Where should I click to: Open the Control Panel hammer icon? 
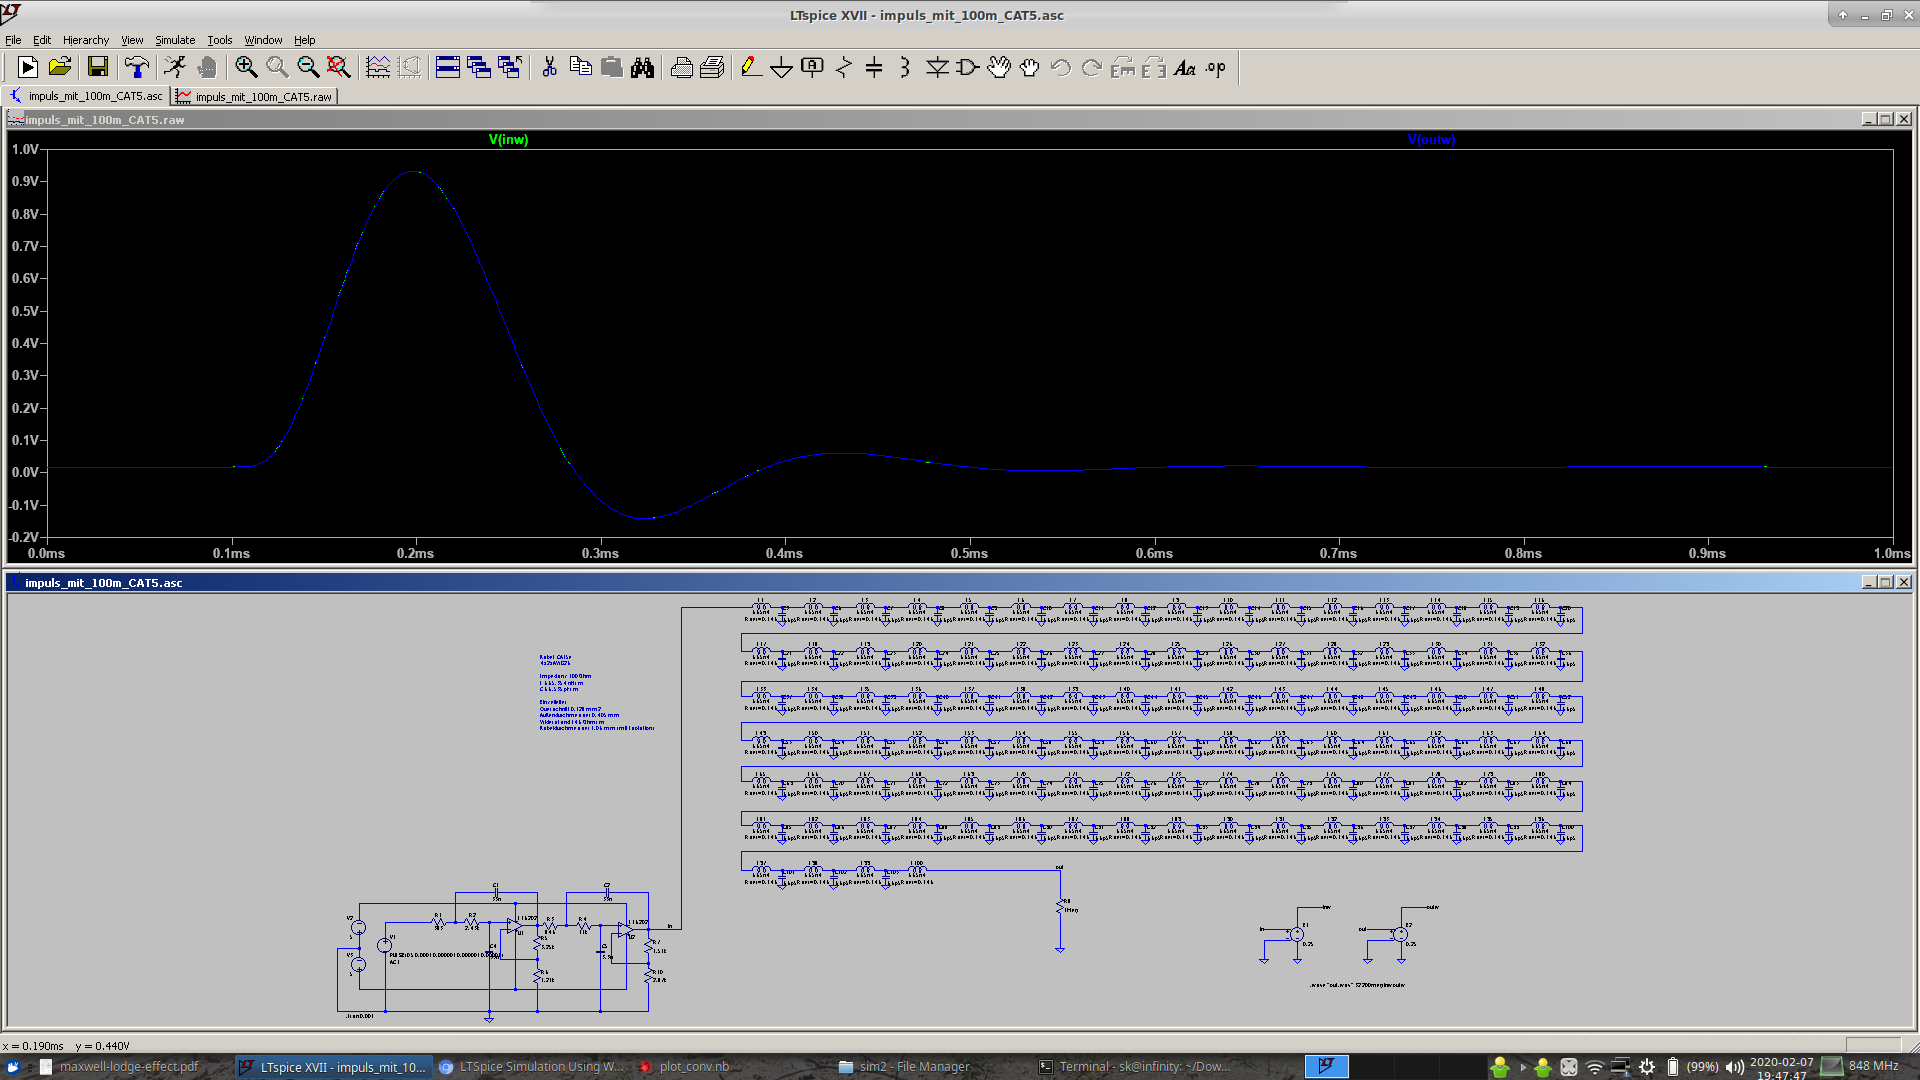[x=137, y=67]
